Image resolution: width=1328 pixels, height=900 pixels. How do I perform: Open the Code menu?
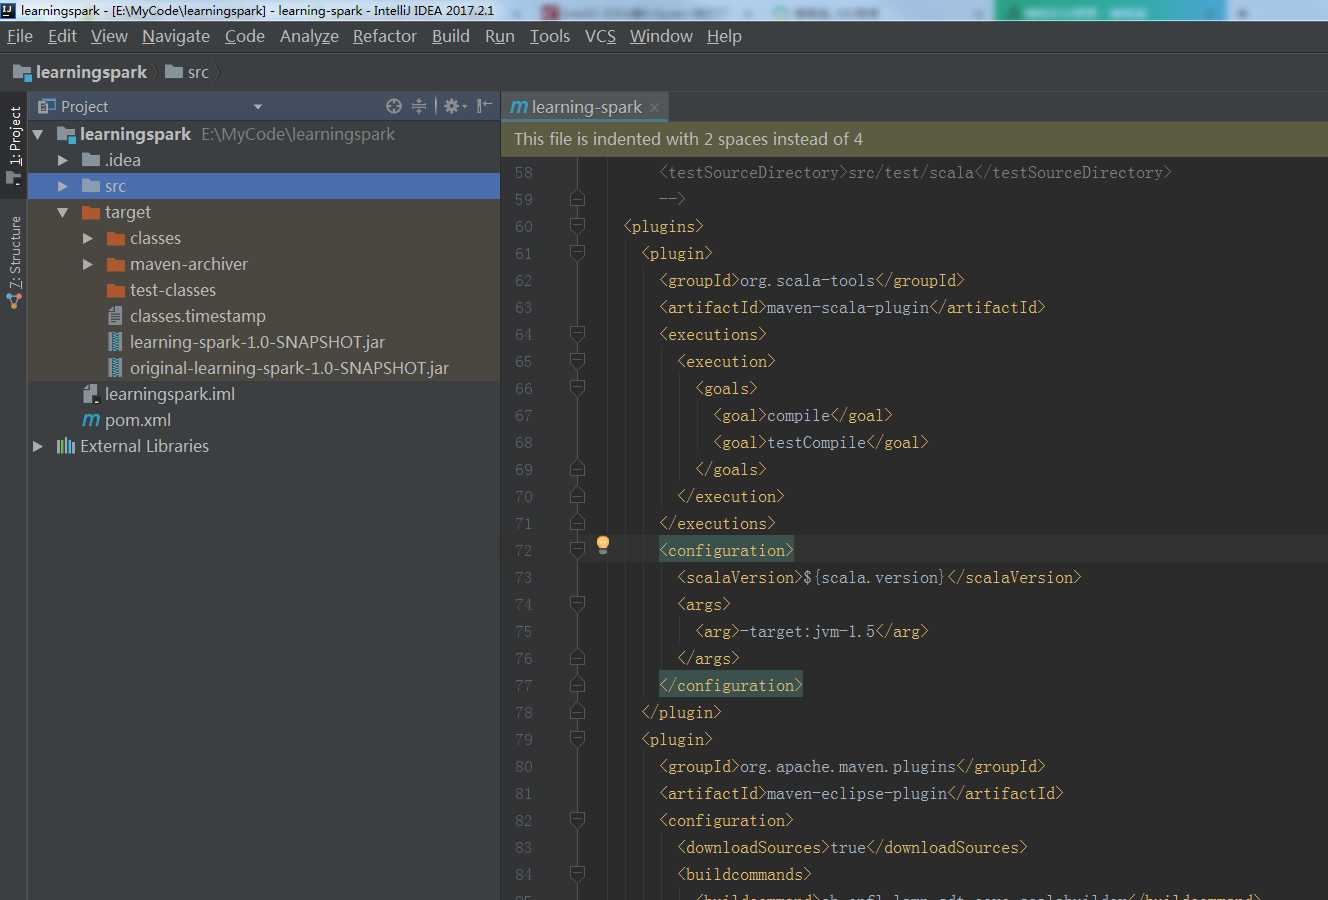pos(245,36)
